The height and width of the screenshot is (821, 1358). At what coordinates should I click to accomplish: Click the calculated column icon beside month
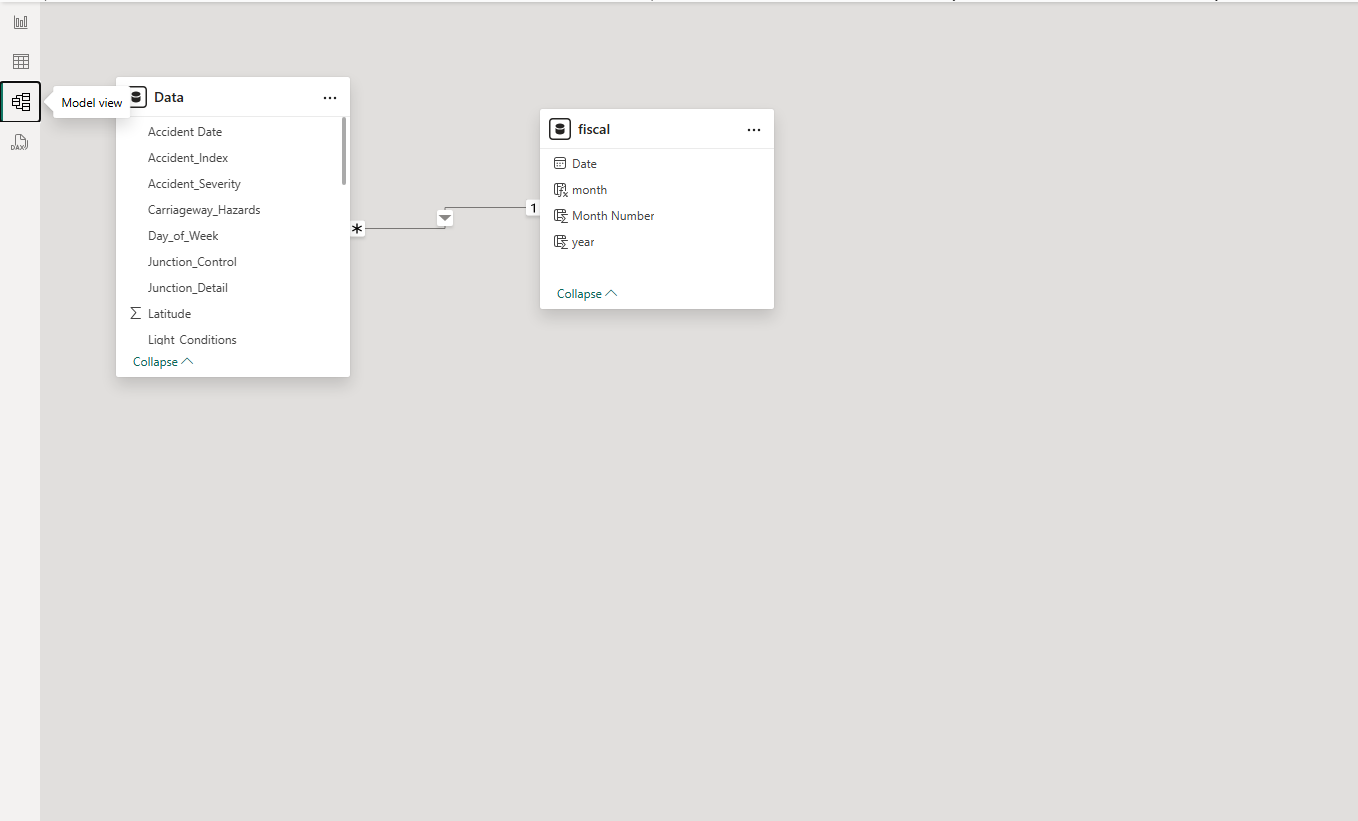560,190
